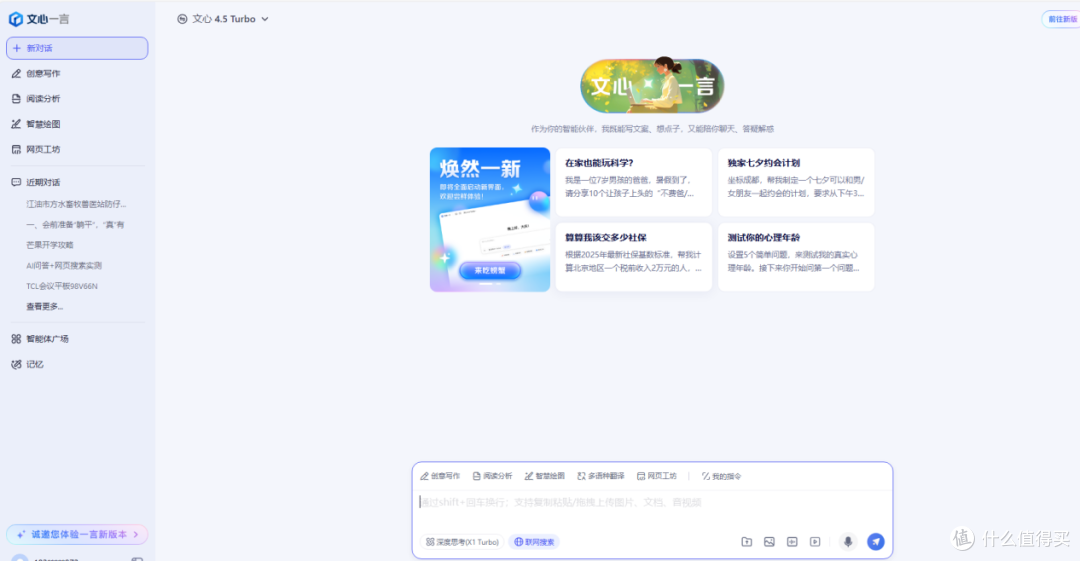This screenshot has height=561, width=1080.
Task: Click the 诚邀您体验一言新版本 banner
Action: click(77, 534)
